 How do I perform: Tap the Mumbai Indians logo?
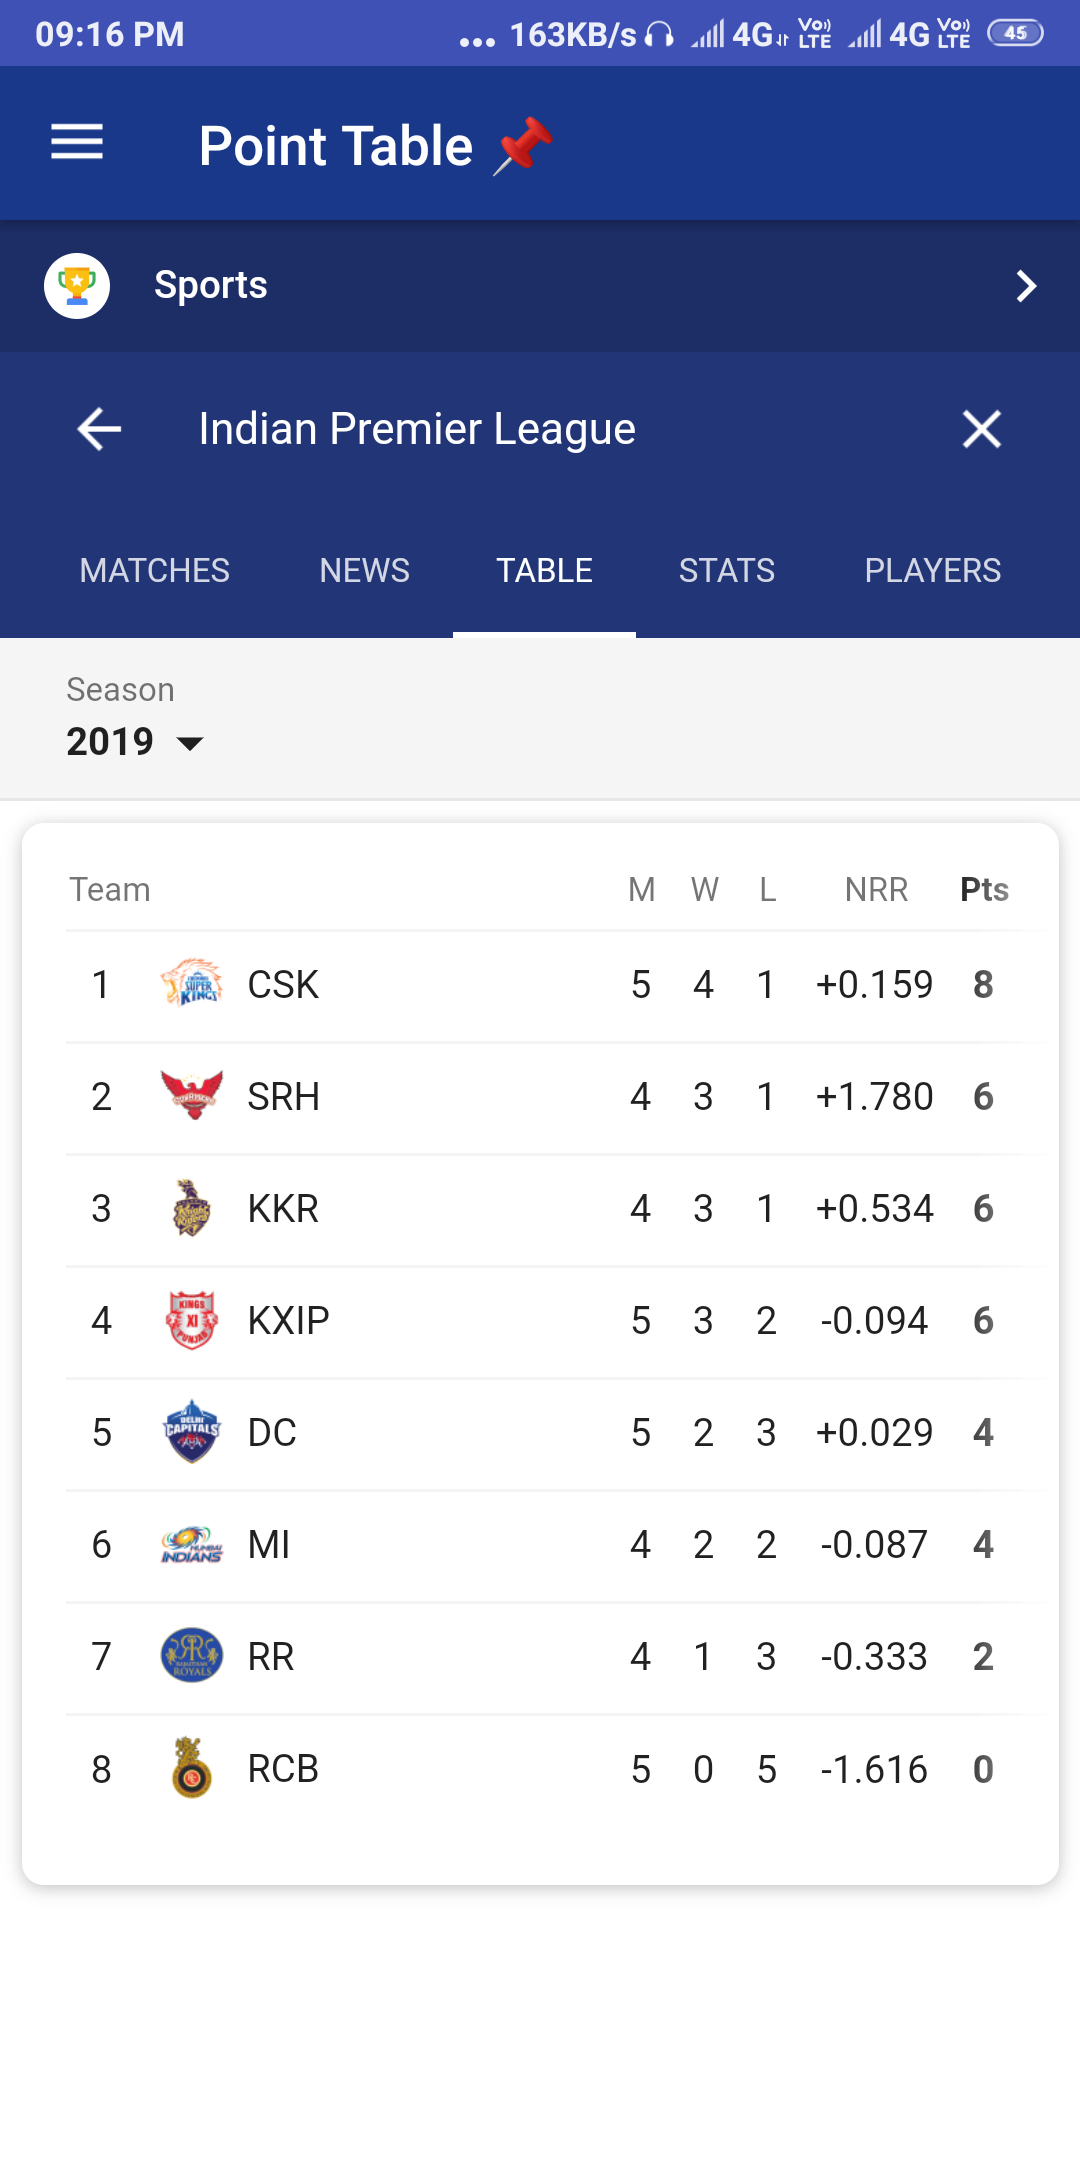tap(191, 1544)
